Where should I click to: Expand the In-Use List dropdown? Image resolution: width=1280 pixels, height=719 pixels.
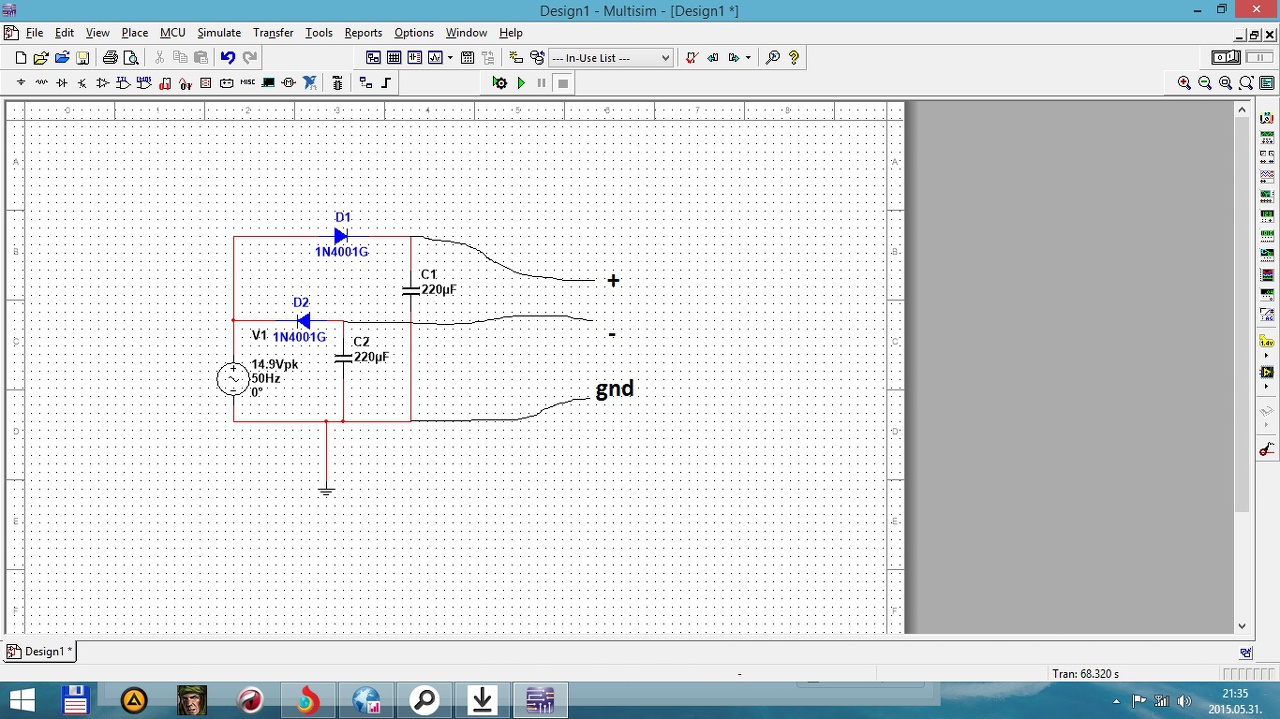(x=665, y=58)
